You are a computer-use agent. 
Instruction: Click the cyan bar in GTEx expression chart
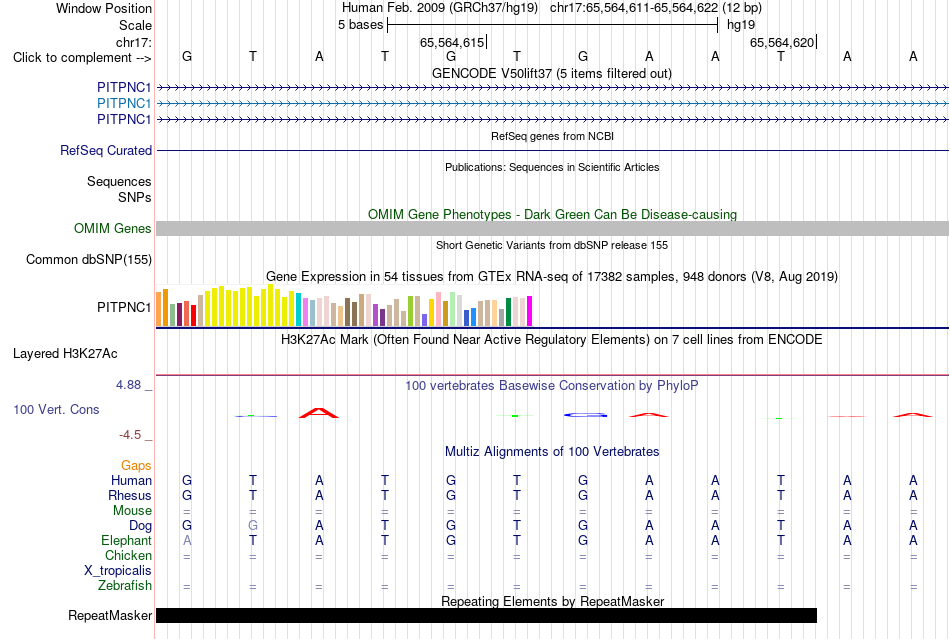pyautogui.click(x=299, y=310)
